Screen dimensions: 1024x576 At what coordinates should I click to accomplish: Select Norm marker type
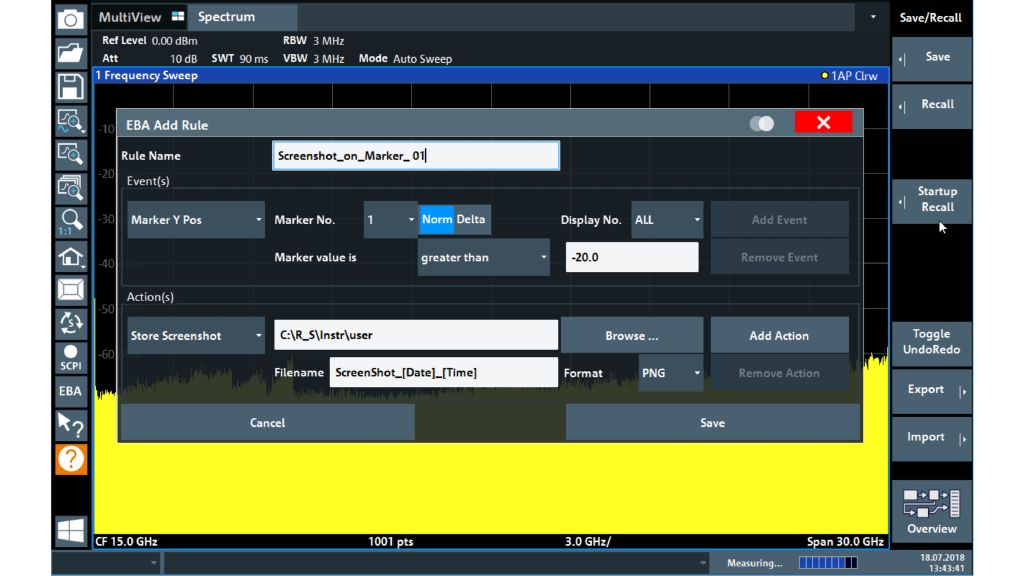436,220
